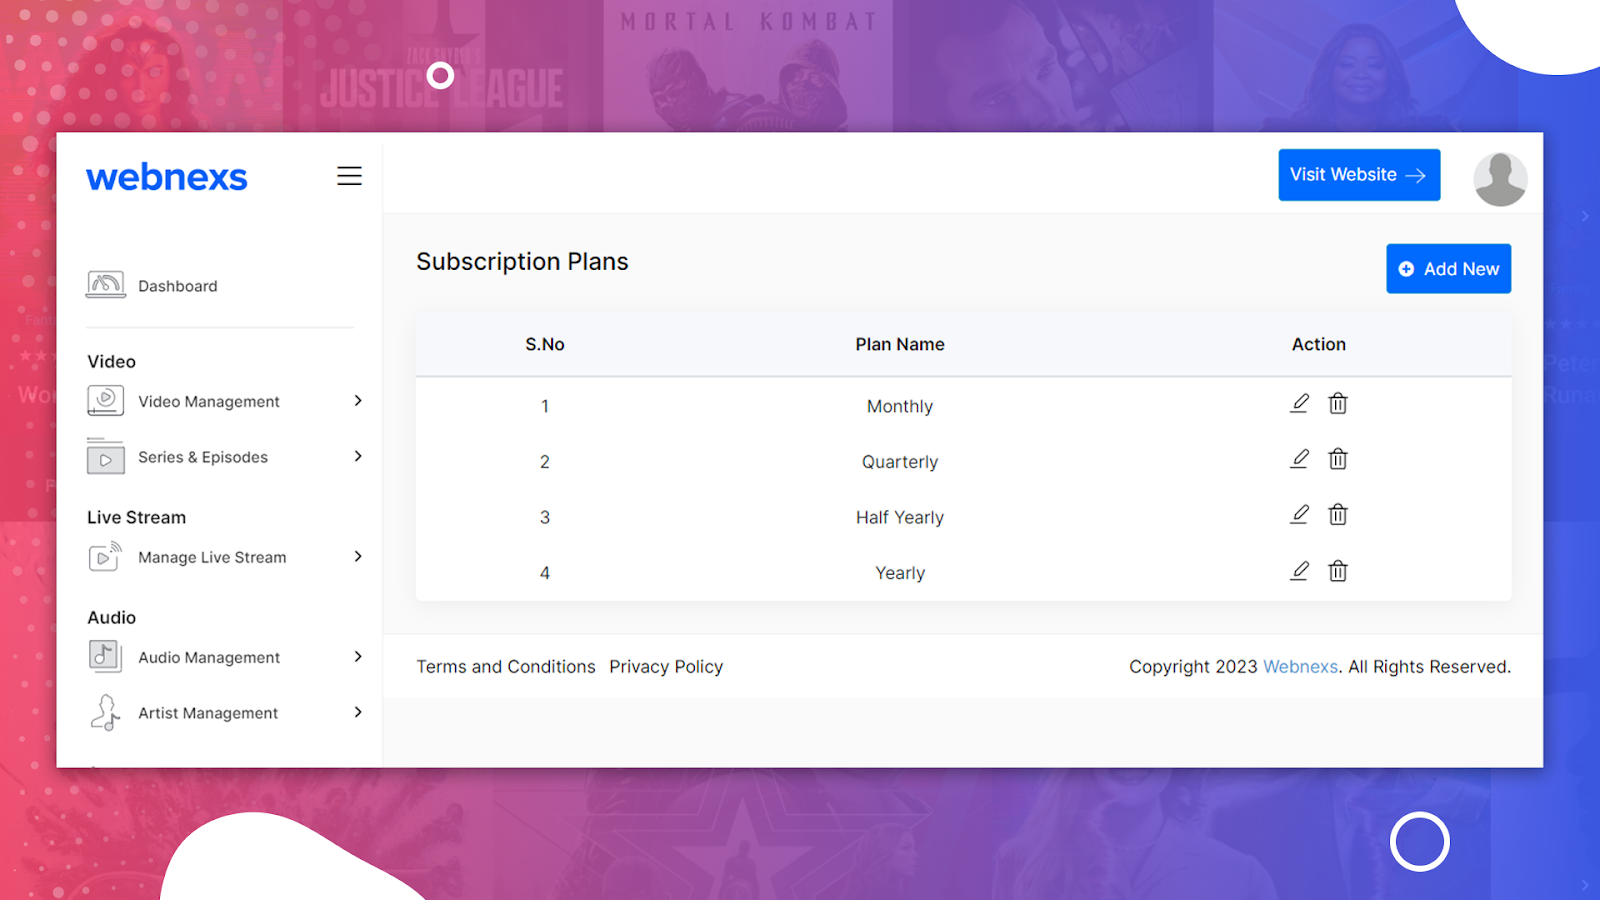Edit the Monthly plan
Image resolution: width=1600 pixels, height=900 pixels.
pos(1299,403)
